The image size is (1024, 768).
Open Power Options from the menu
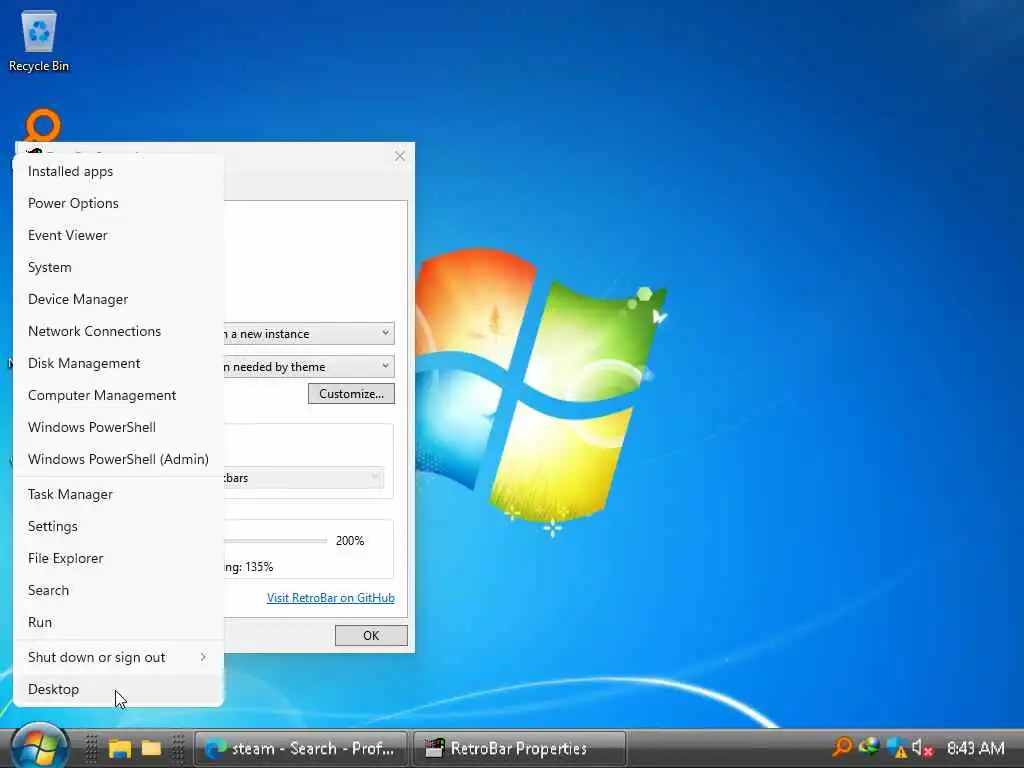(x=118, y=203)
